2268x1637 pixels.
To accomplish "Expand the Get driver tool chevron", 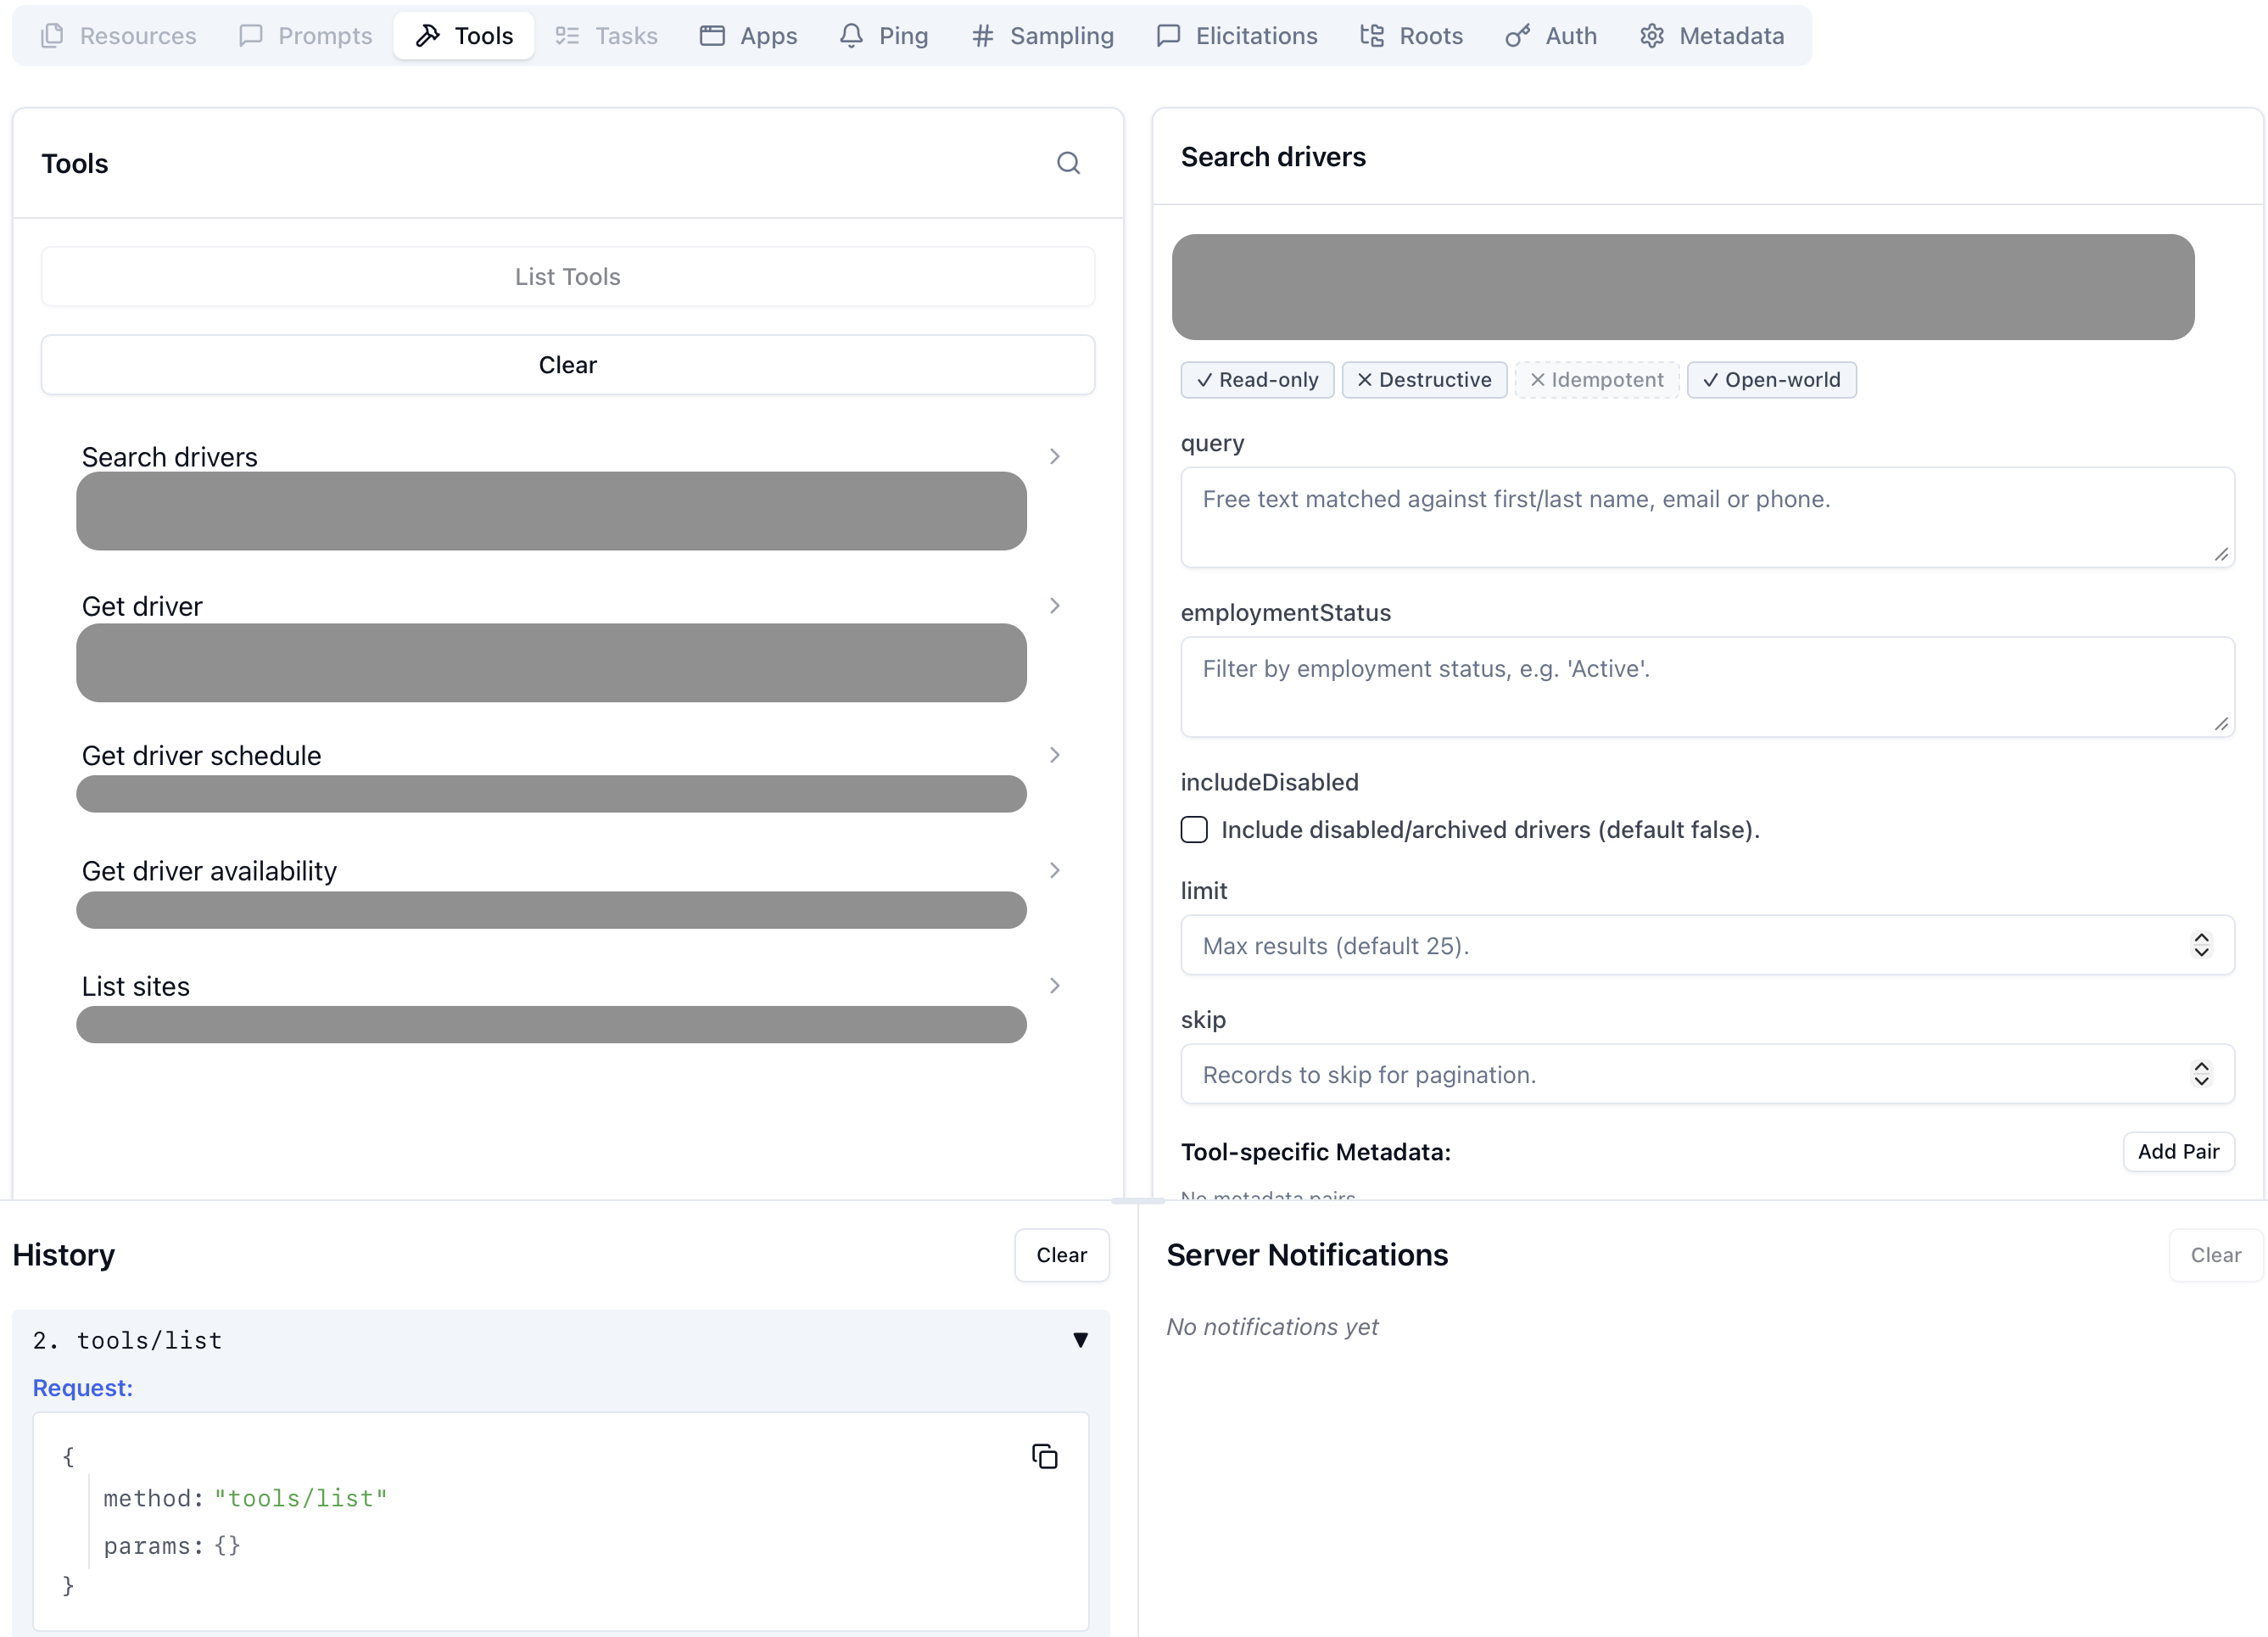I will click(x=1055, y=605).
